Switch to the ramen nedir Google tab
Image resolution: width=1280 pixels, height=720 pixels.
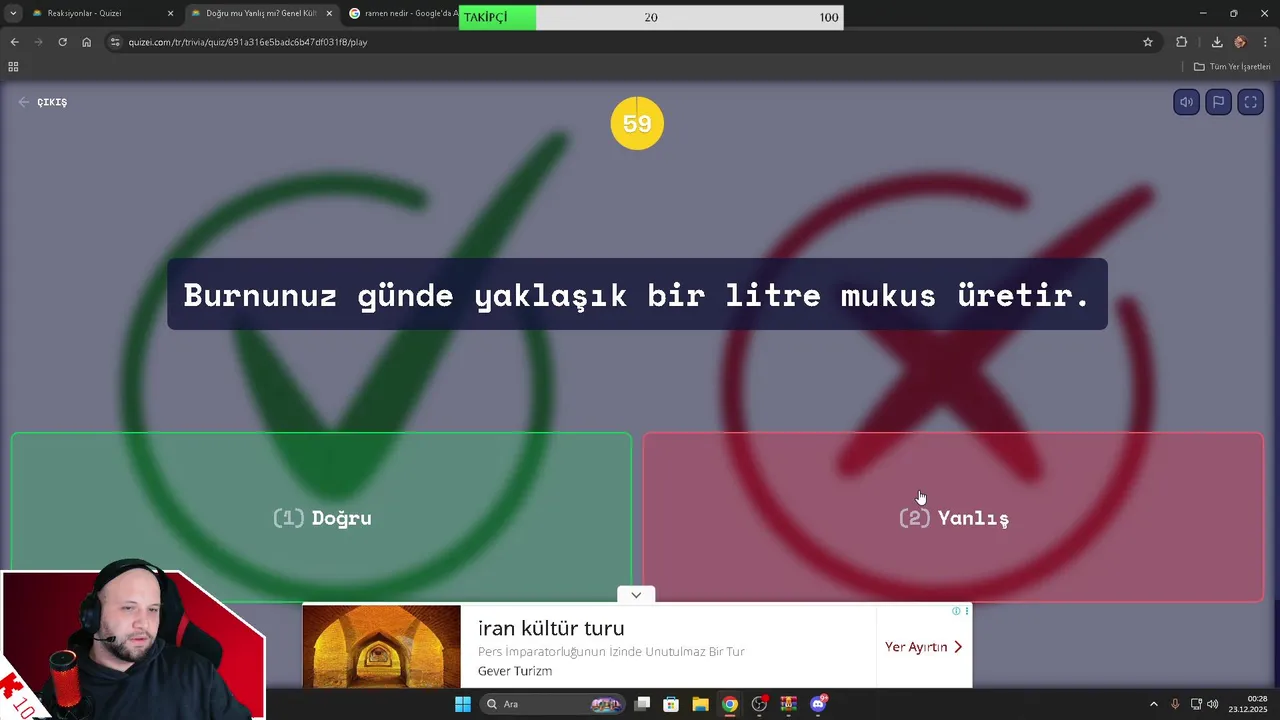click(x=400, y=14)
